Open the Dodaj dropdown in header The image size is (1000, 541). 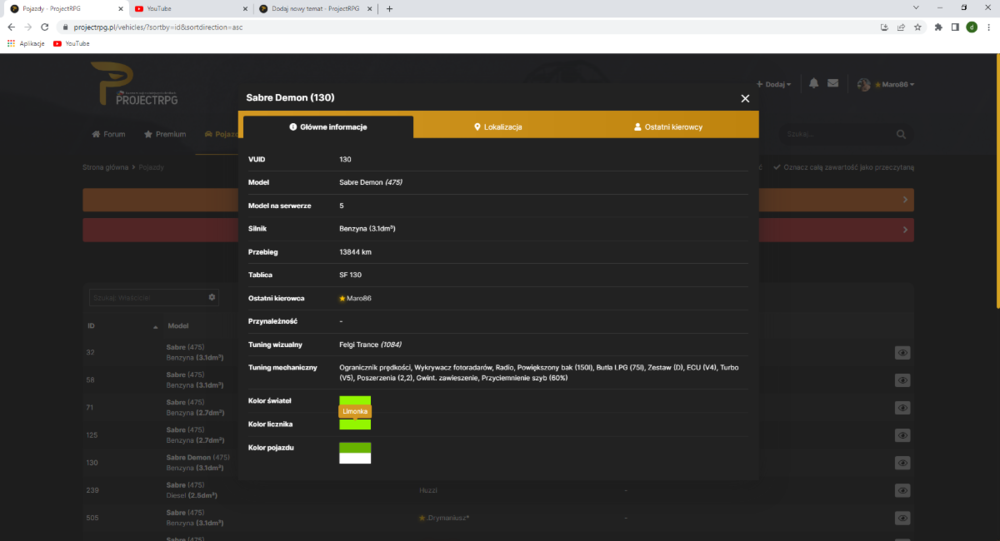tap(774, 84)
